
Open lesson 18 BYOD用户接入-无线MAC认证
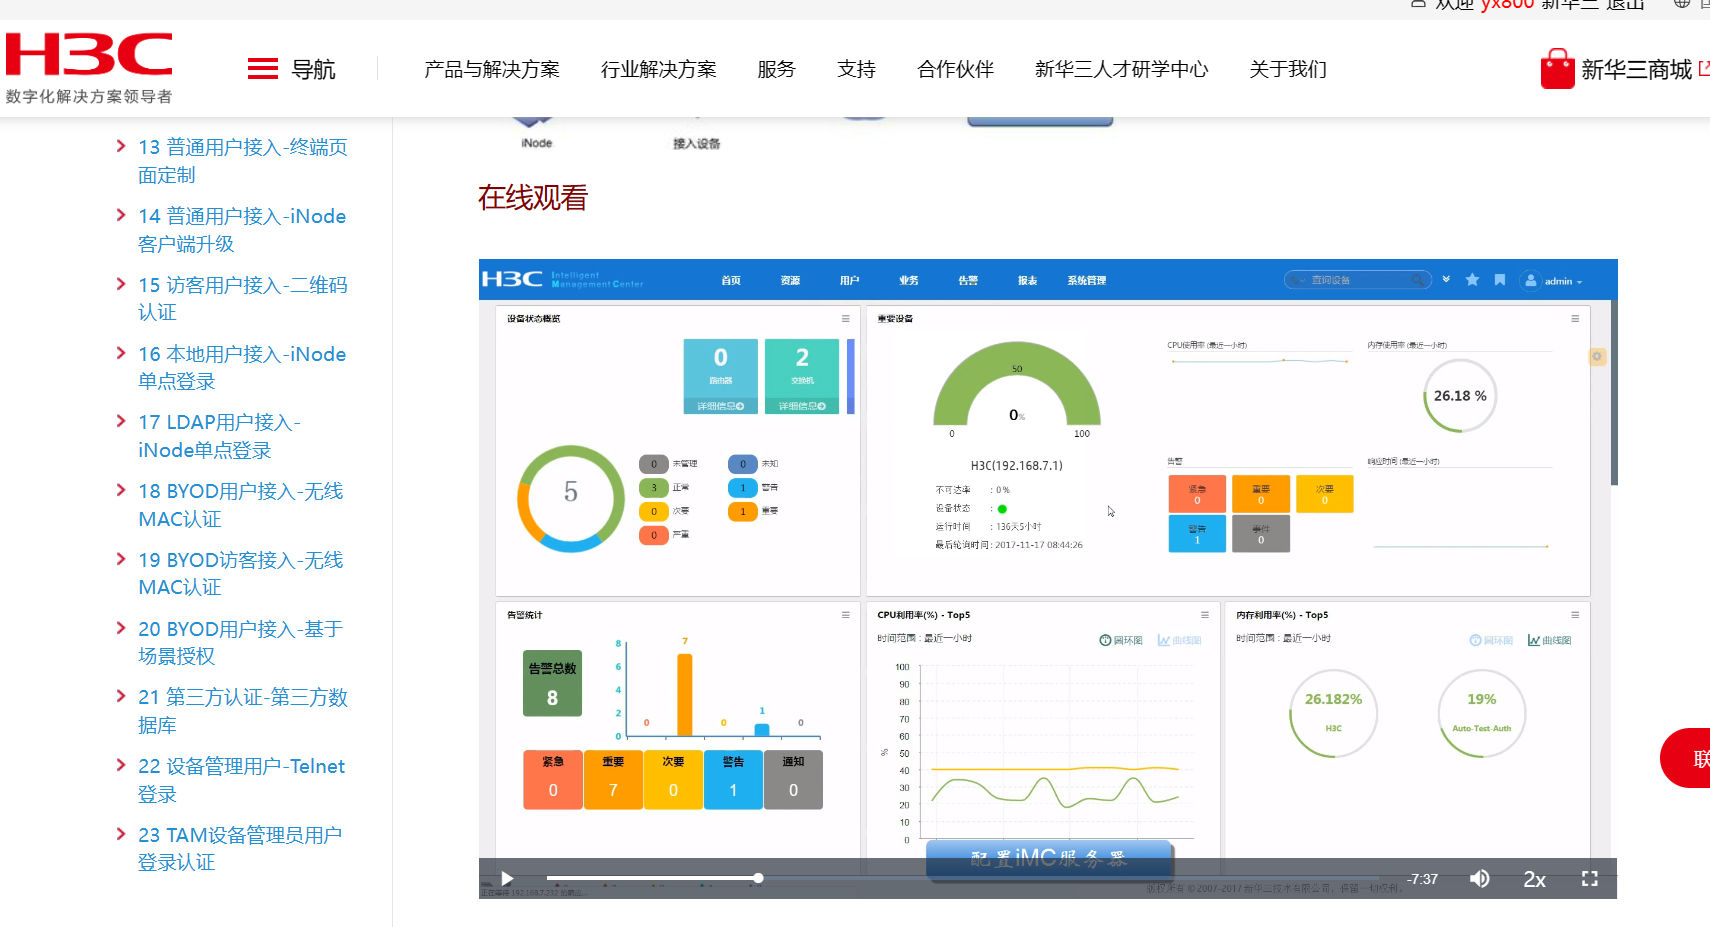pyautogui.click(x=241, y=505)
